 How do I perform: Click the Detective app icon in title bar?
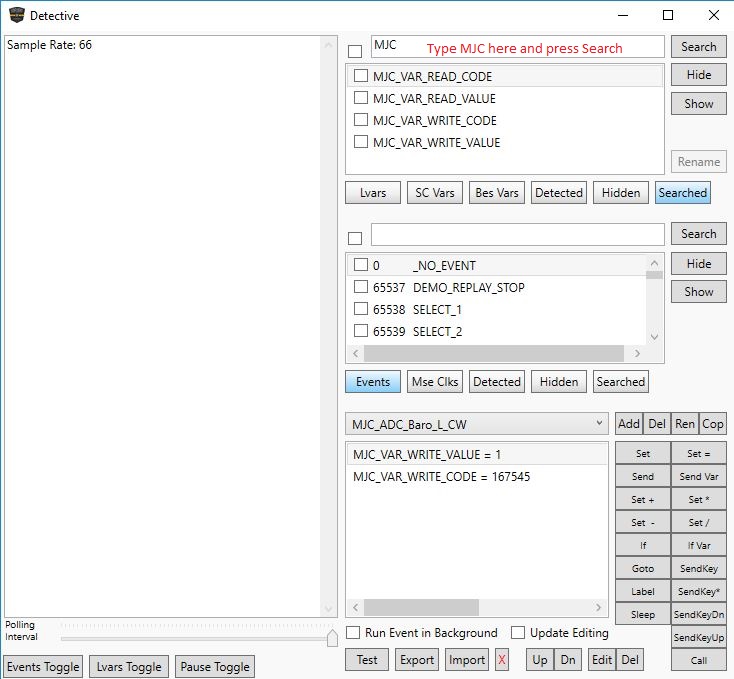pos(16,16)
